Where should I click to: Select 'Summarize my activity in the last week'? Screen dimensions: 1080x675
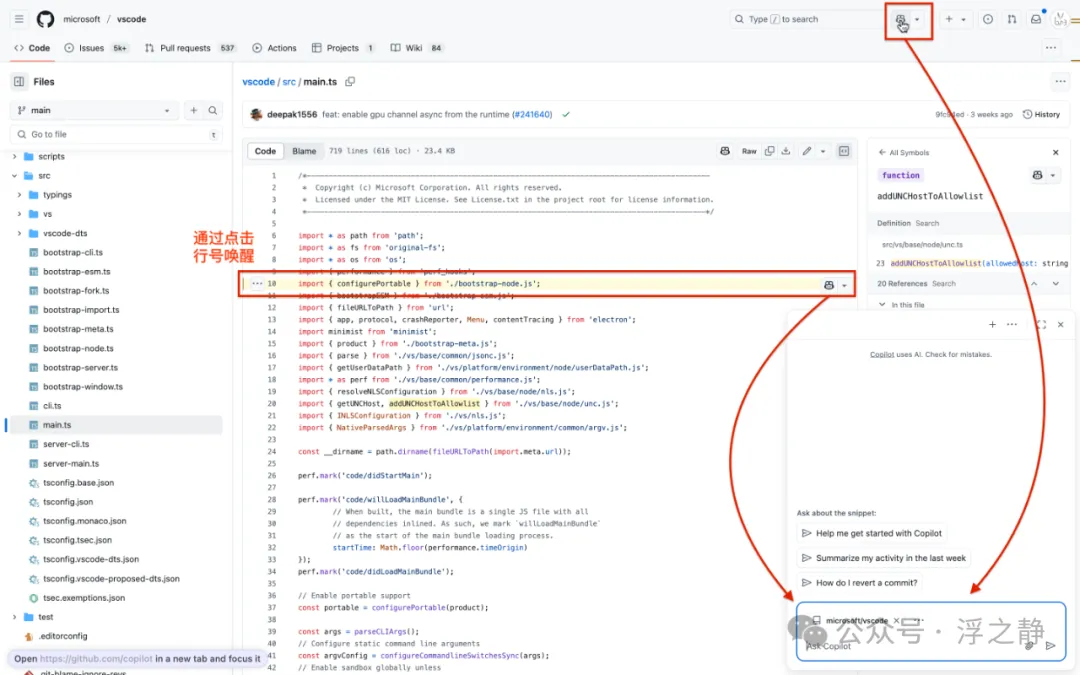(x=884, y=558)
